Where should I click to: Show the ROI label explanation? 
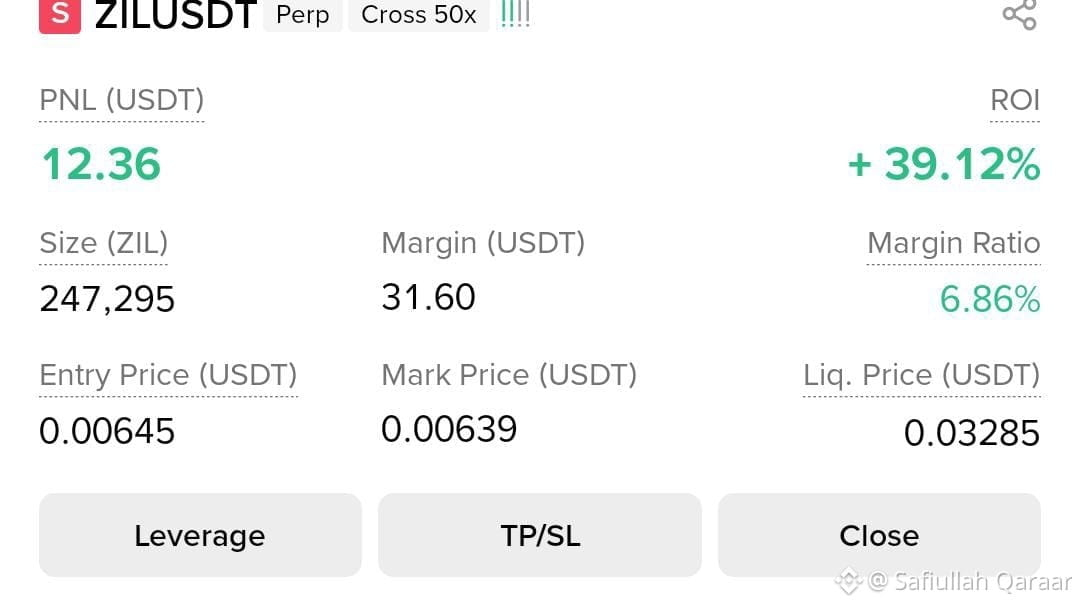tap(1015, 101)
